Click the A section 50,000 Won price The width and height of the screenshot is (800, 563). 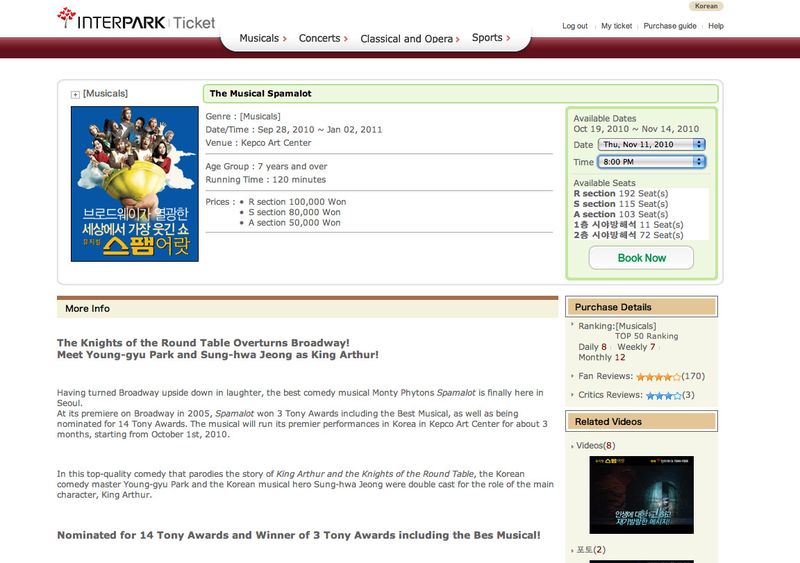coord(294,223)
